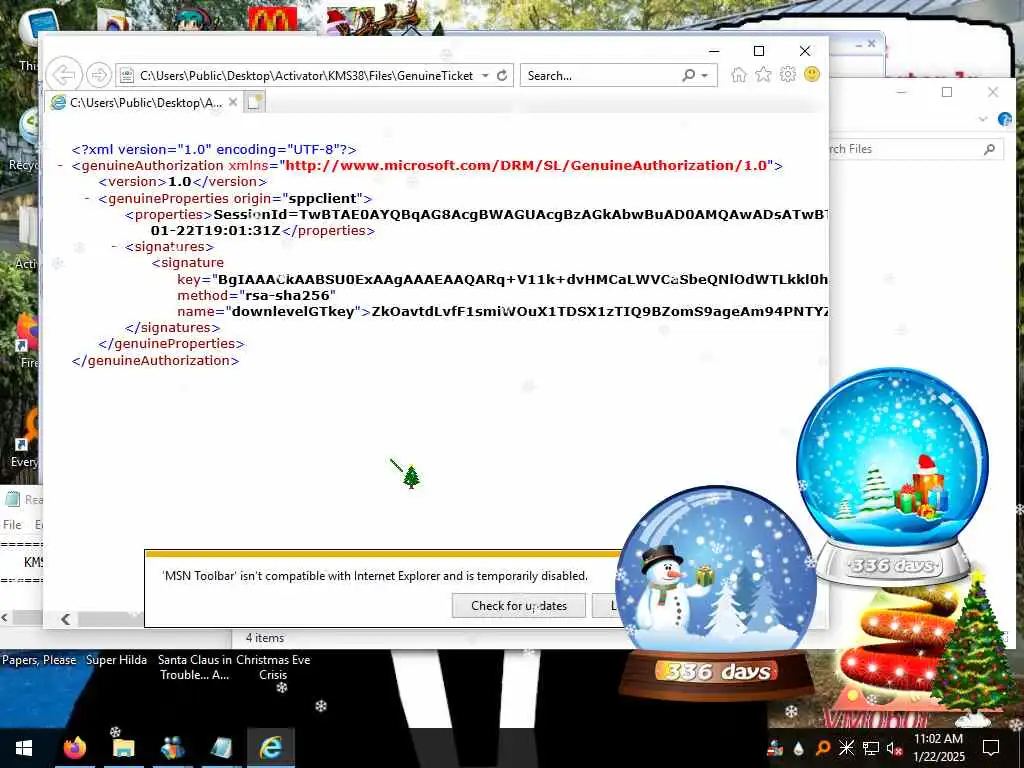The width and height of the screenshot is (1024, 768).
Task: Click the snowman snow globe widget
Action: pos(716,591)
